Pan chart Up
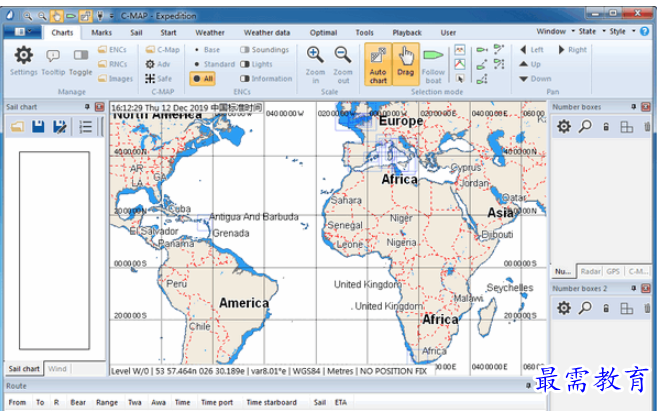Viewport: 657px width, 411px height. coord(530,64)
